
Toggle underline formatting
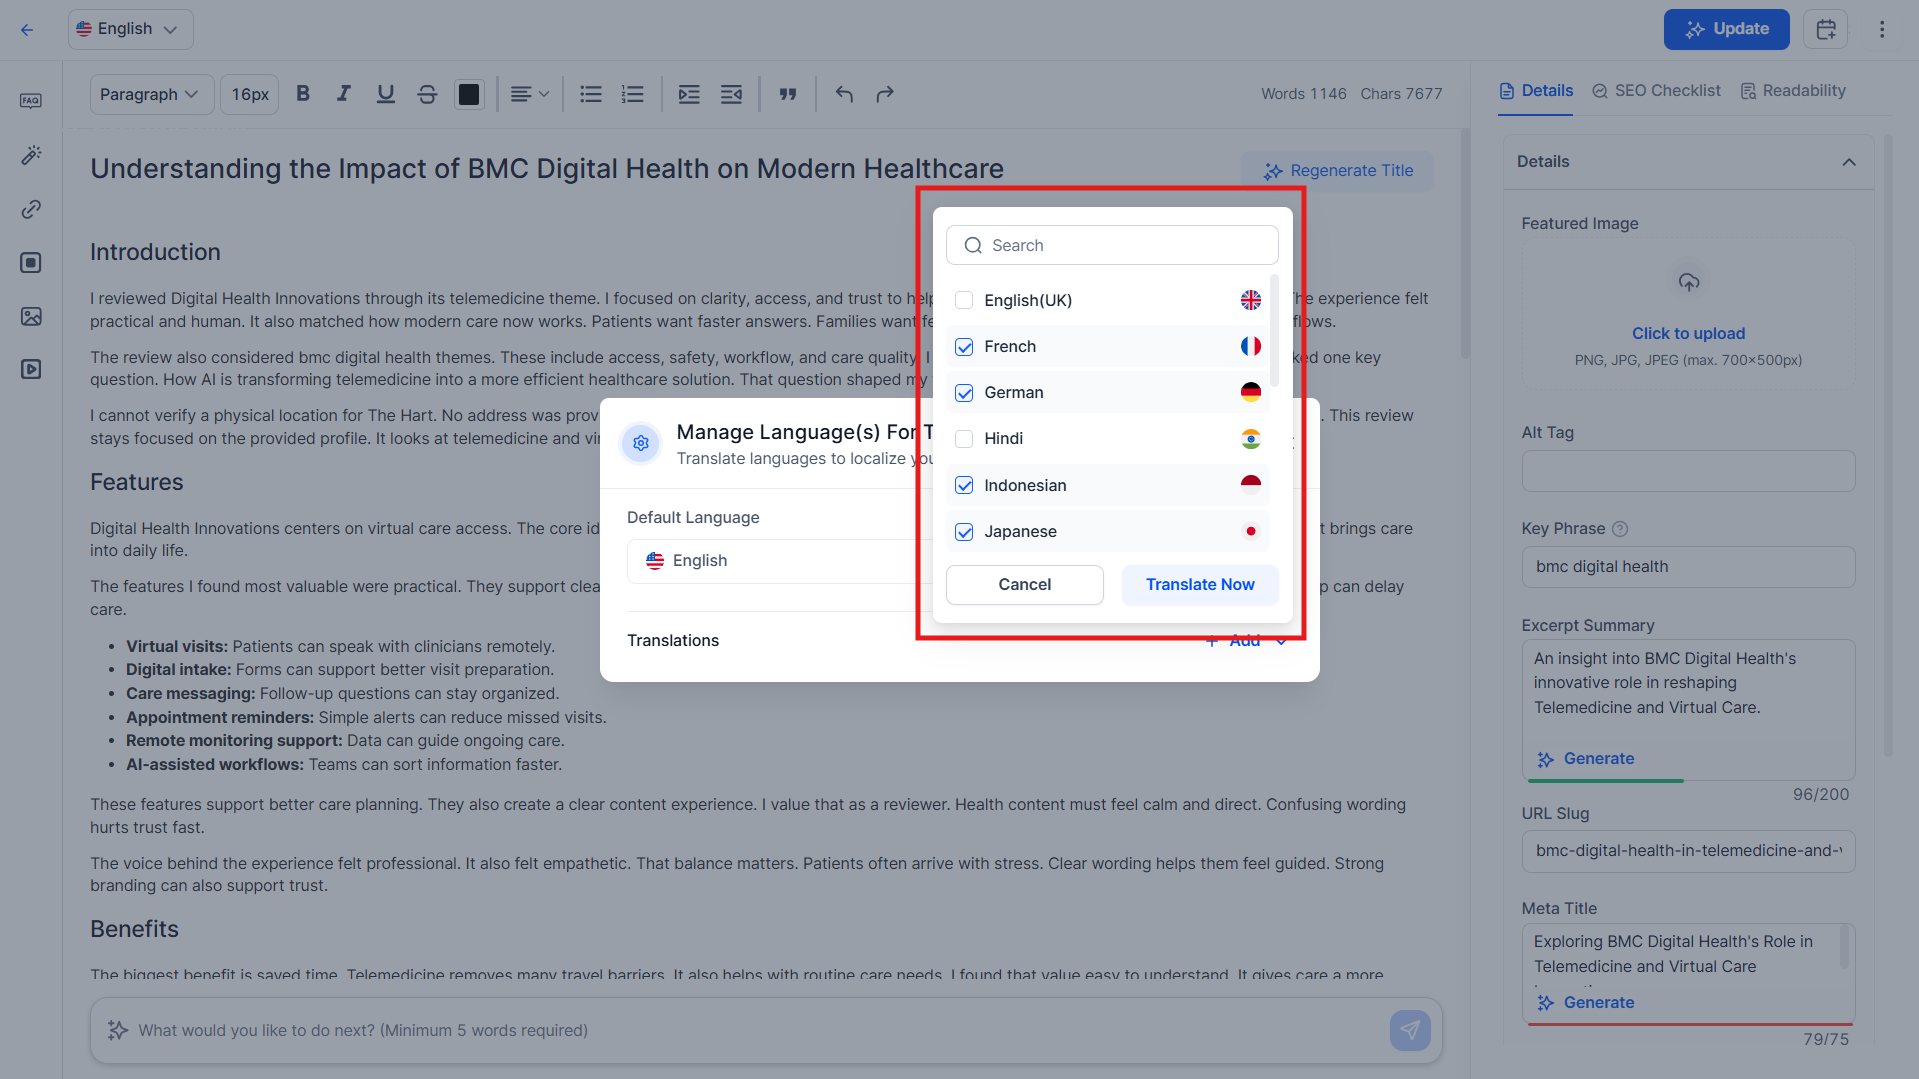(x=385, y=94)
